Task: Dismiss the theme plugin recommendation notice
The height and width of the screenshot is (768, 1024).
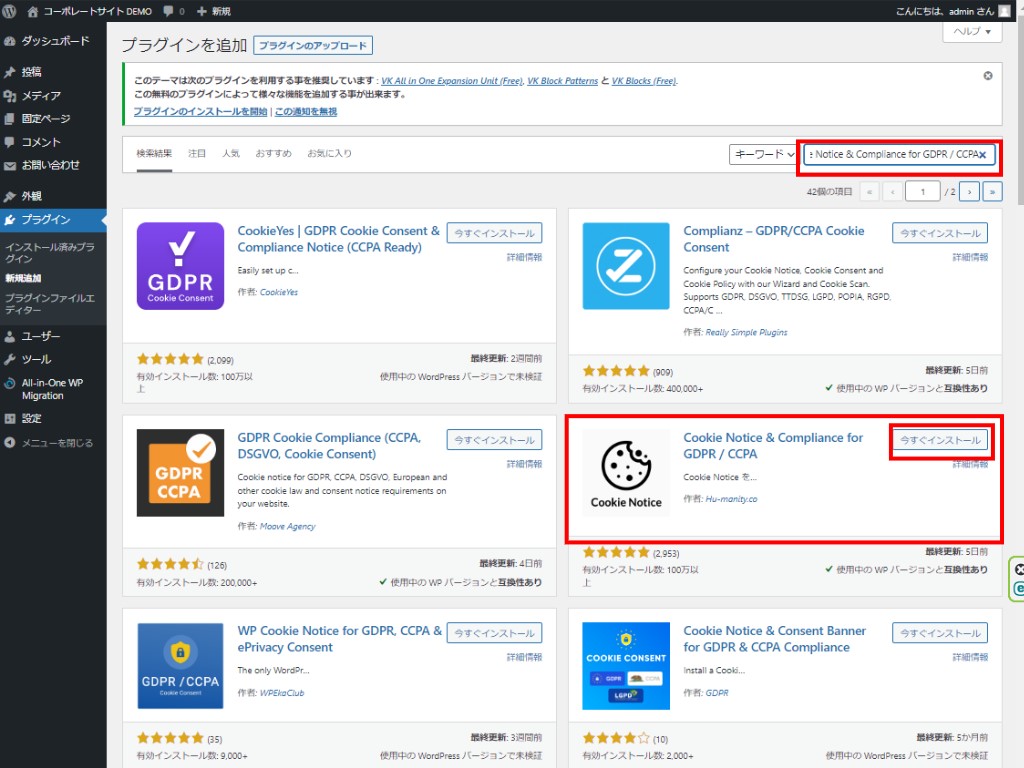Action: coord(988,76)
